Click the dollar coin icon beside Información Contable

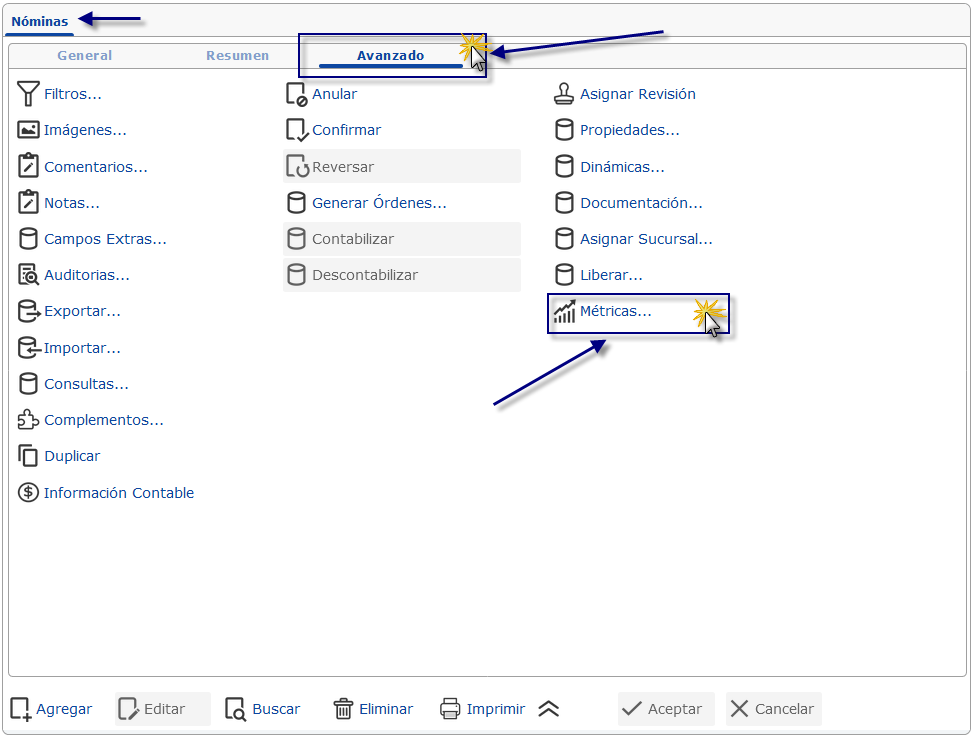pyautogui.click(x=28, y=492)
